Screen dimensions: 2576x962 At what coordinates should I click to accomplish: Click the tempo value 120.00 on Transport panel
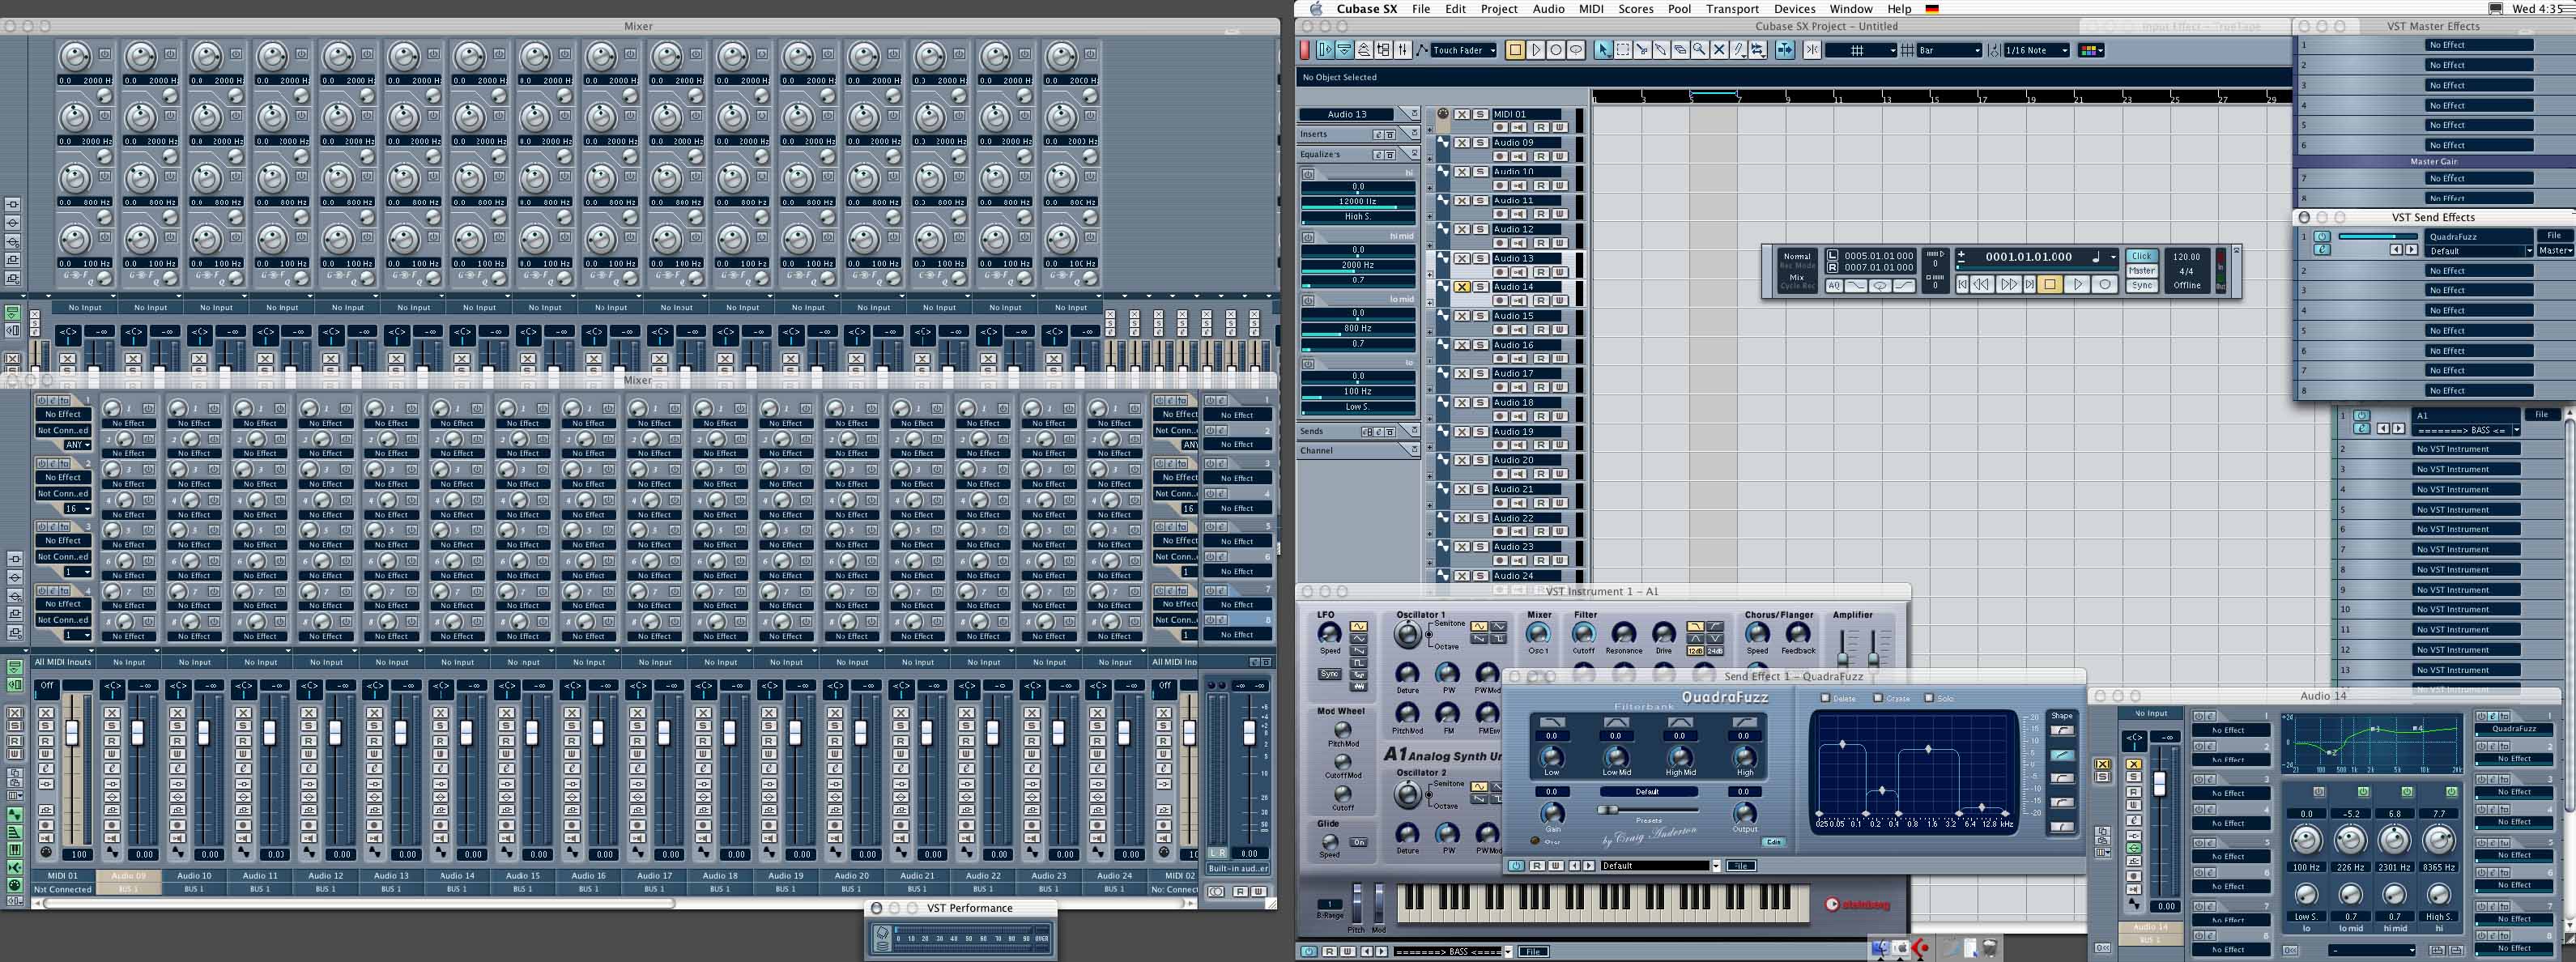click(x=2187, y=257)
